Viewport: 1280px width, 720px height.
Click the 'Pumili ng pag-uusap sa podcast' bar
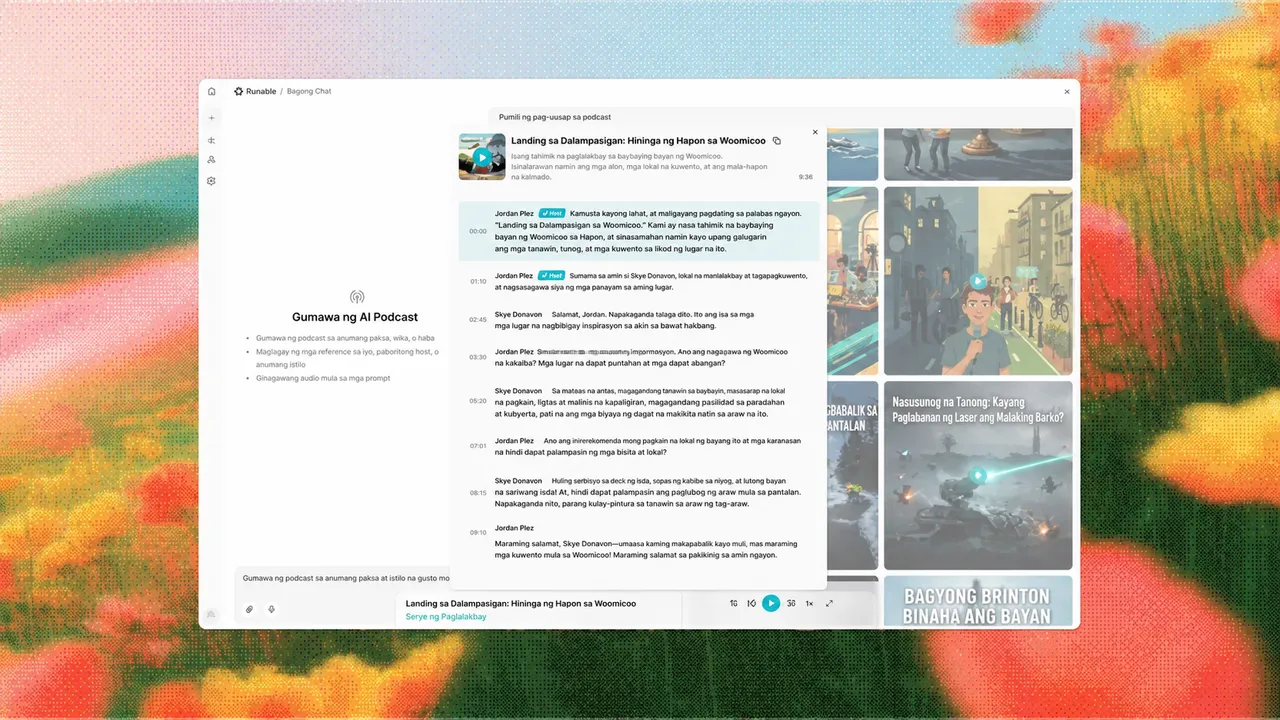click(780, 117)
